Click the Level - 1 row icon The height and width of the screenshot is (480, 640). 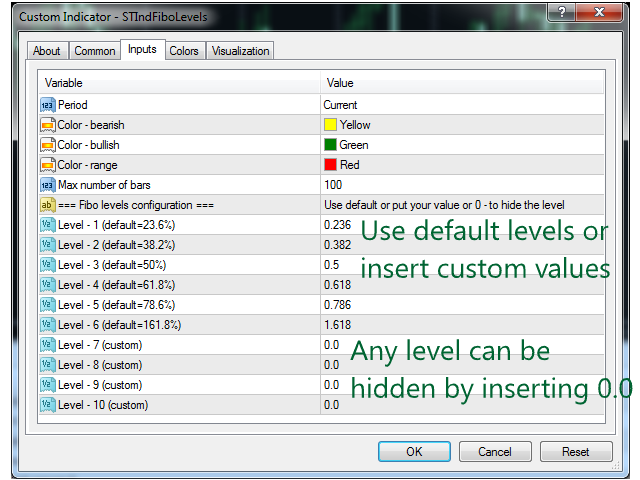point(48,225)
